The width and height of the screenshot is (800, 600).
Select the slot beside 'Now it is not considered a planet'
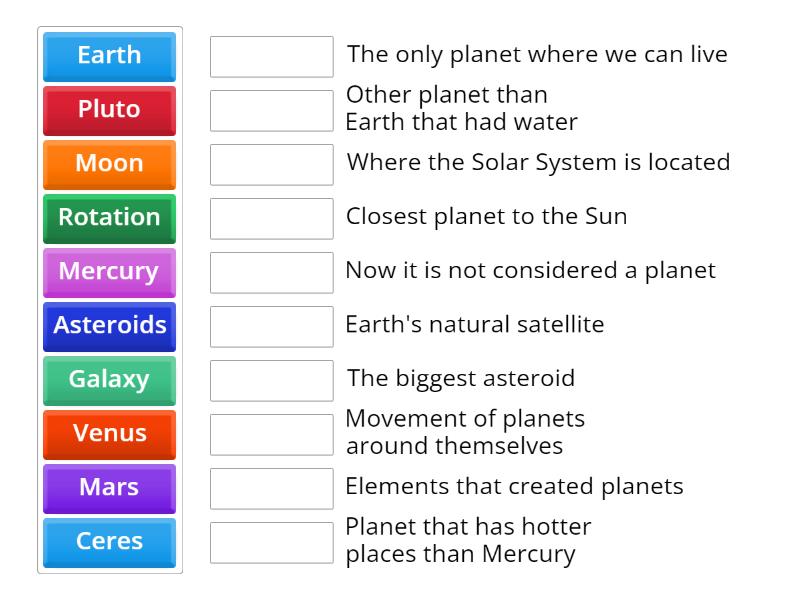click(x=271, y=272)
